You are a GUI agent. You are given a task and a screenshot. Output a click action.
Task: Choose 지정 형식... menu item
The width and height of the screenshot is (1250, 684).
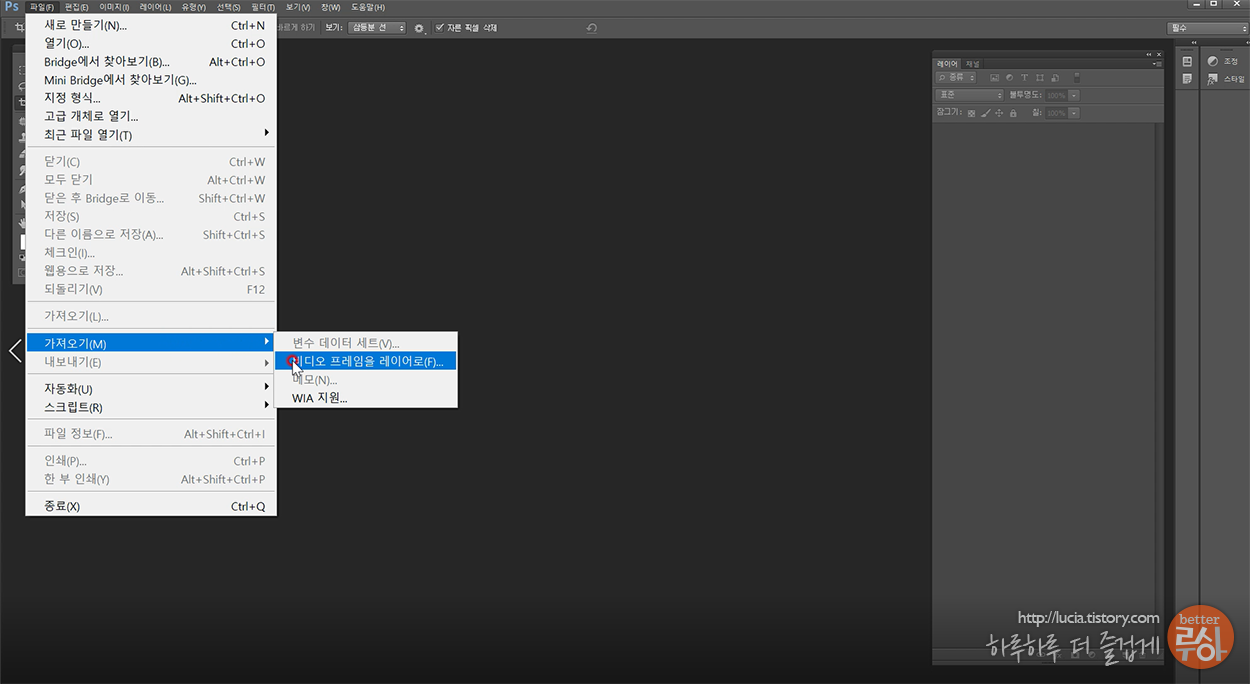[151, 98]
